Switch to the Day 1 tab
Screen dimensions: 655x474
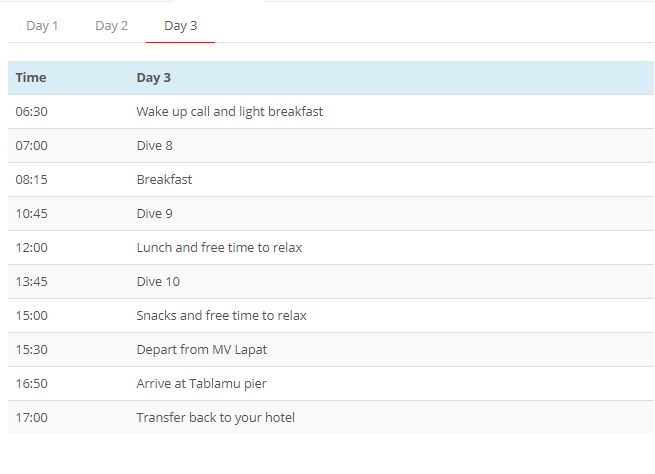tap(42, 26)
